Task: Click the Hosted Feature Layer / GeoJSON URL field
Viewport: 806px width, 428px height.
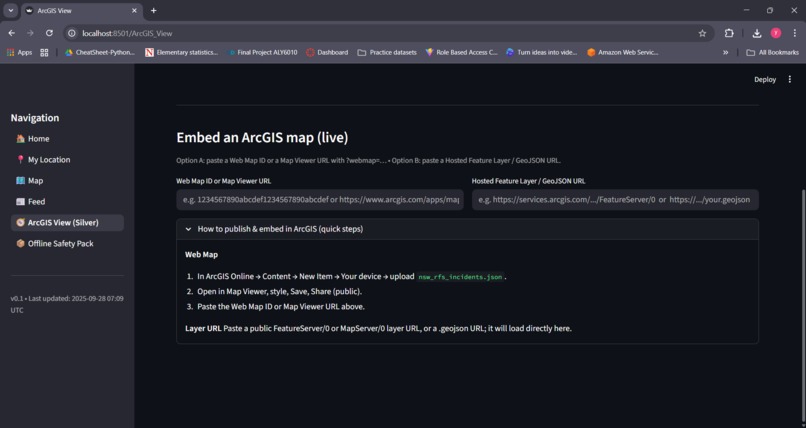Action: pyautogui.click(x=615, y=200)
